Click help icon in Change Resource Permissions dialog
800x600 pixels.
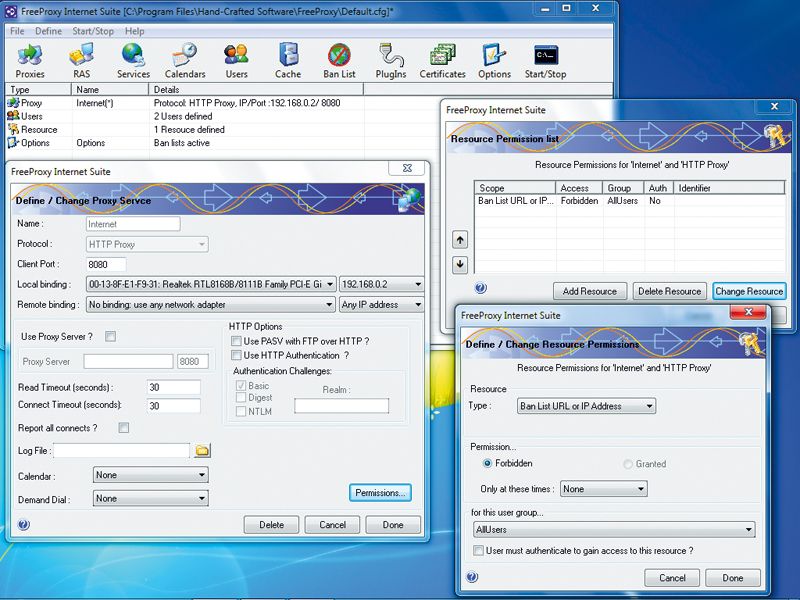(x=472, y=577)
